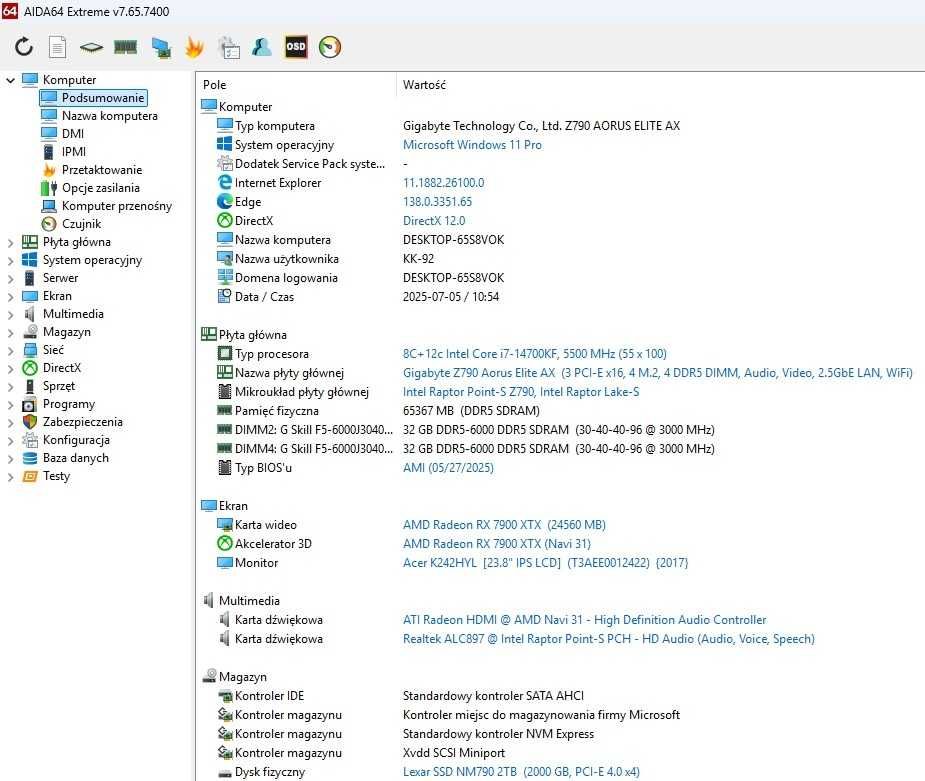Select Baza danych in the tree
Screen dimensions: 925x781
[76, 458]
